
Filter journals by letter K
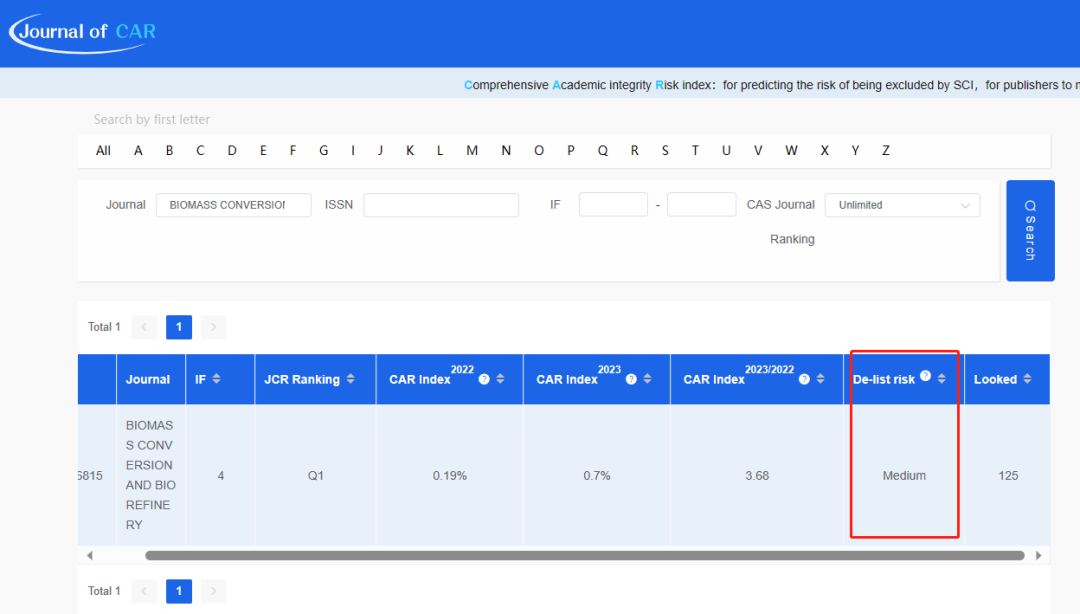tap(410, 150)
